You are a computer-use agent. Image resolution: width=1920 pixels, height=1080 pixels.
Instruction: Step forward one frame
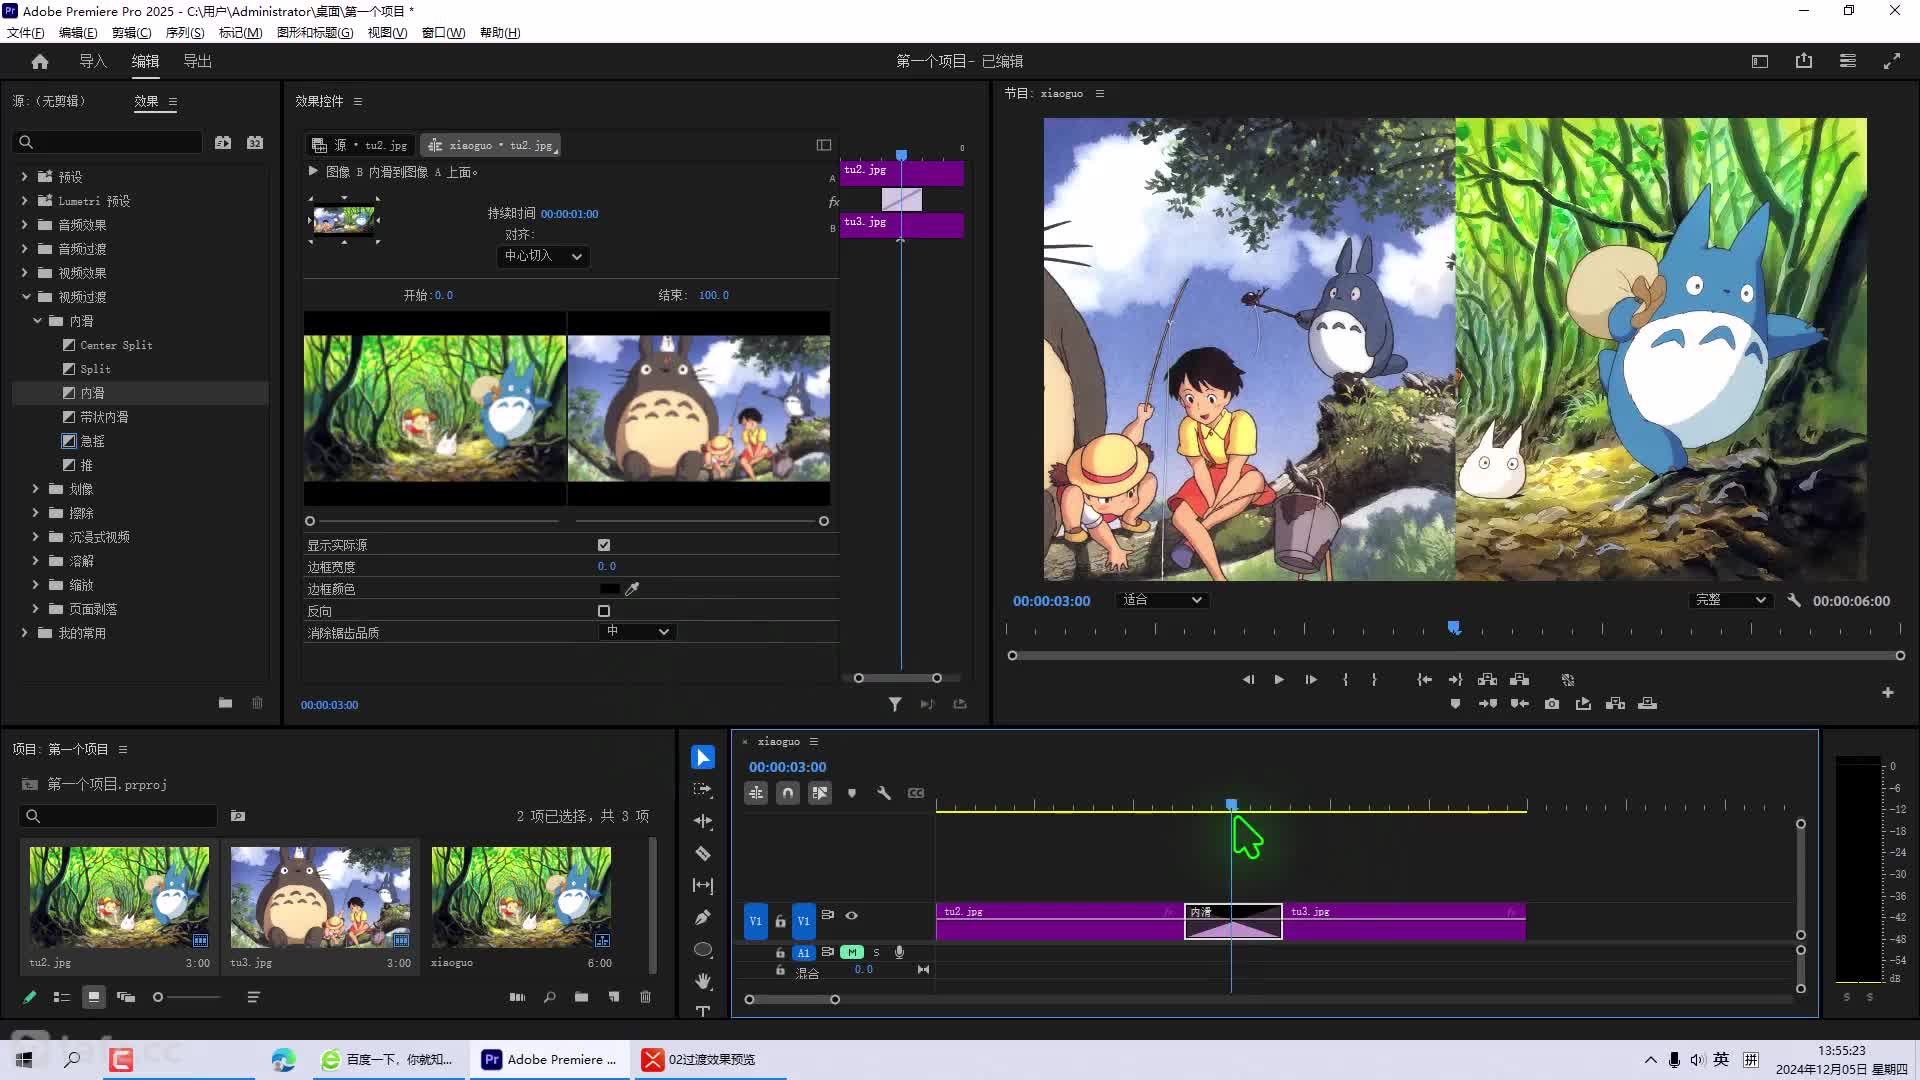(1311, 680)
